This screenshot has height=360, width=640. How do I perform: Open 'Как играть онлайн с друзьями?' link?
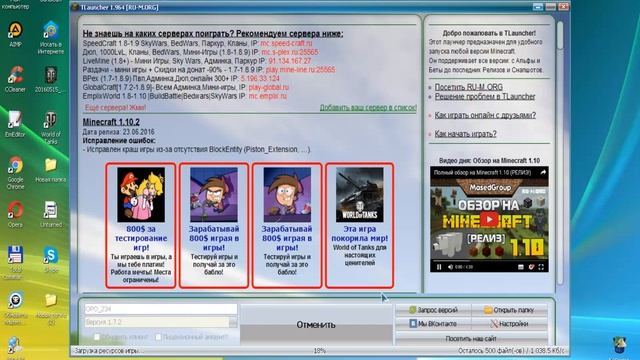point(485,115)
